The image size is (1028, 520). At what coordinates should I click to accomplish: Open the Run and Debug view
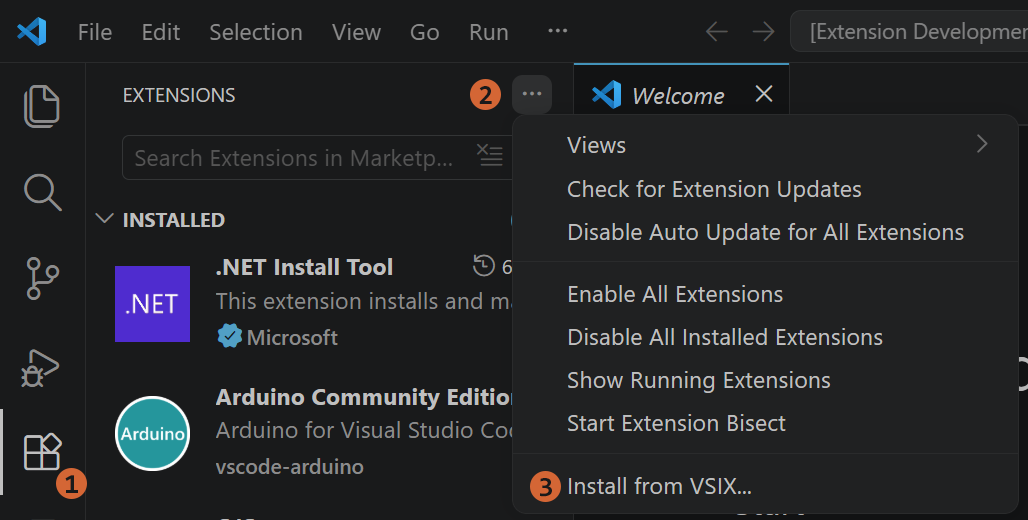41,368
